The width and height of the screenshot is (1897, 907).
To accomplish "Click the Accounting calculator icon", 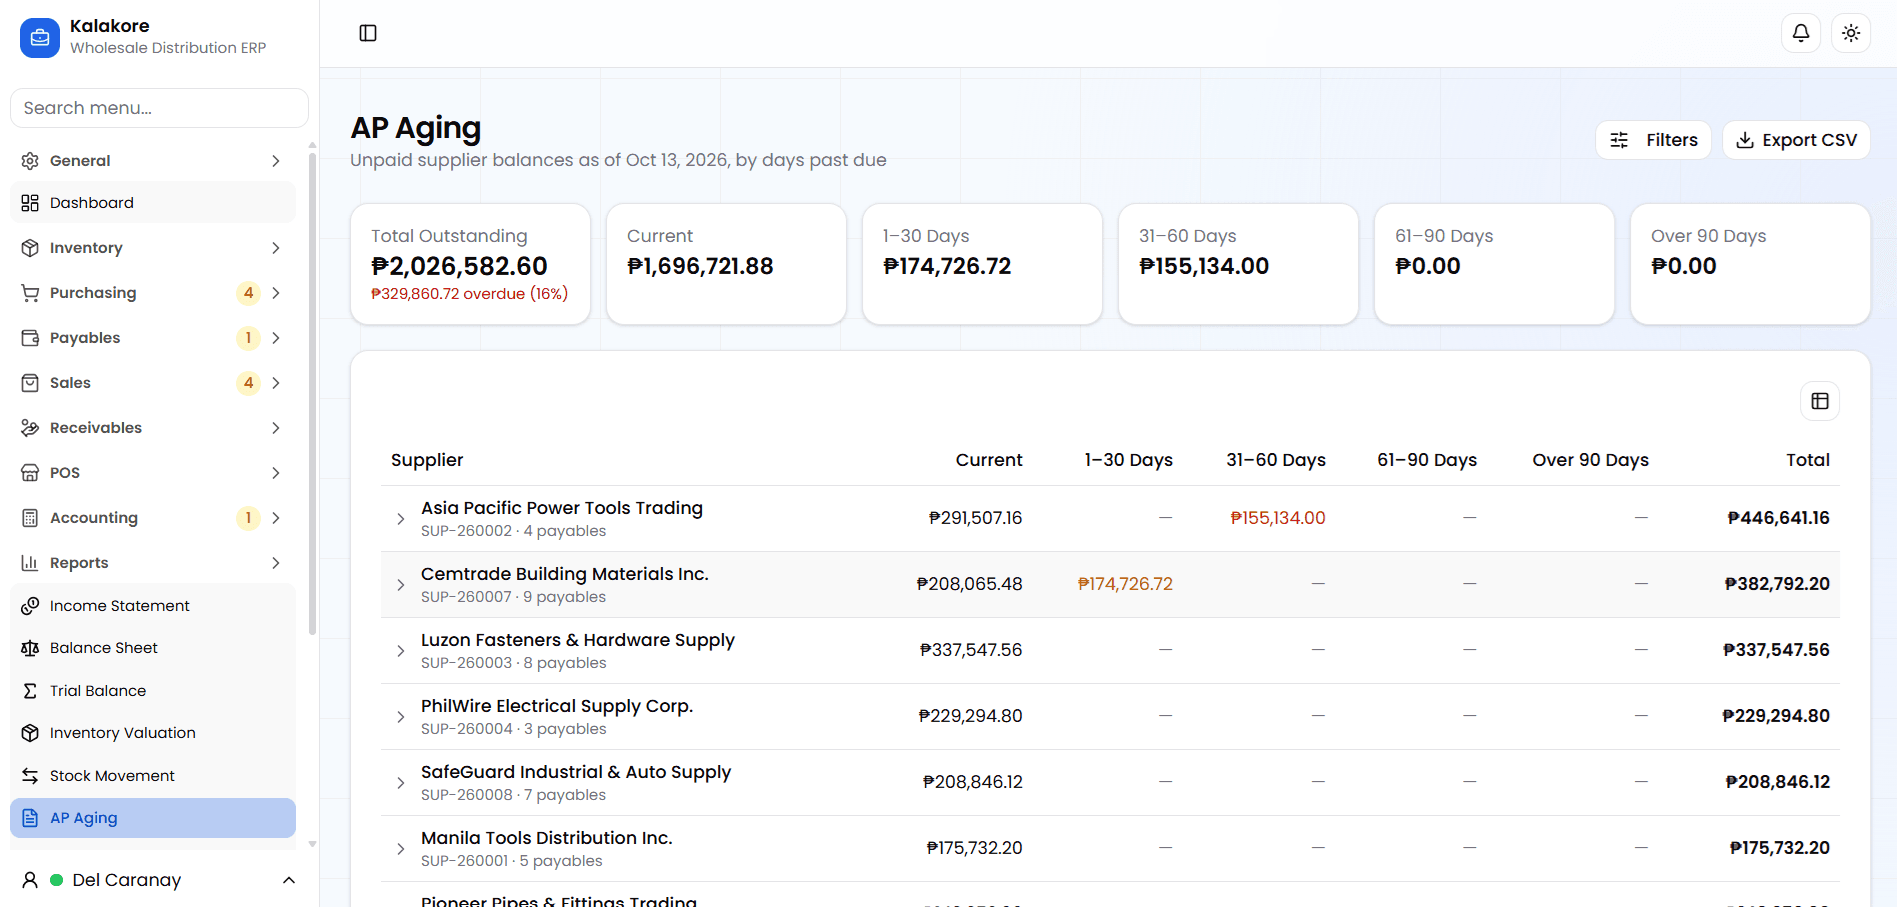I will [x=30, y=518].
